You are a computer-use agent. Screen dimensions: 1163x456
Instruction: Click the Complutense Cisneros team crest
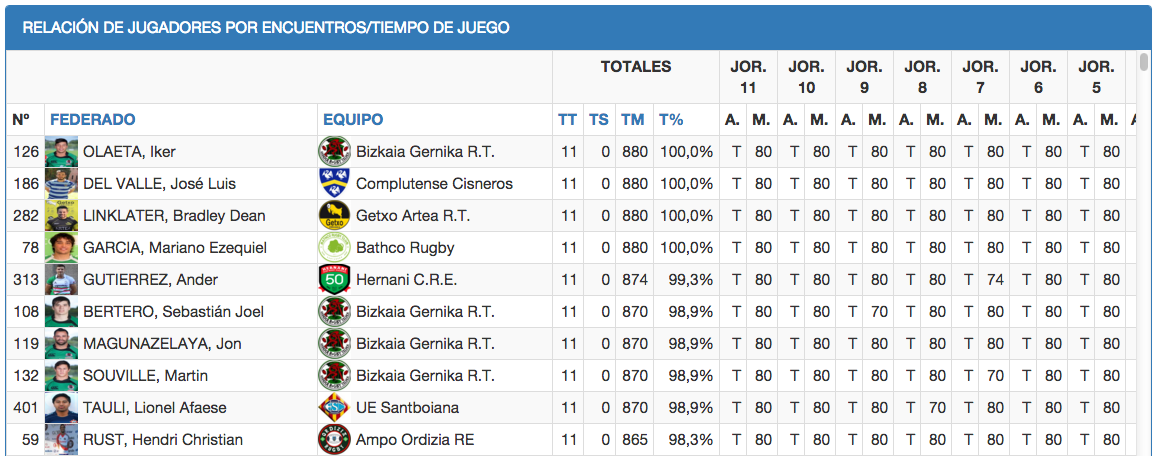335,184
